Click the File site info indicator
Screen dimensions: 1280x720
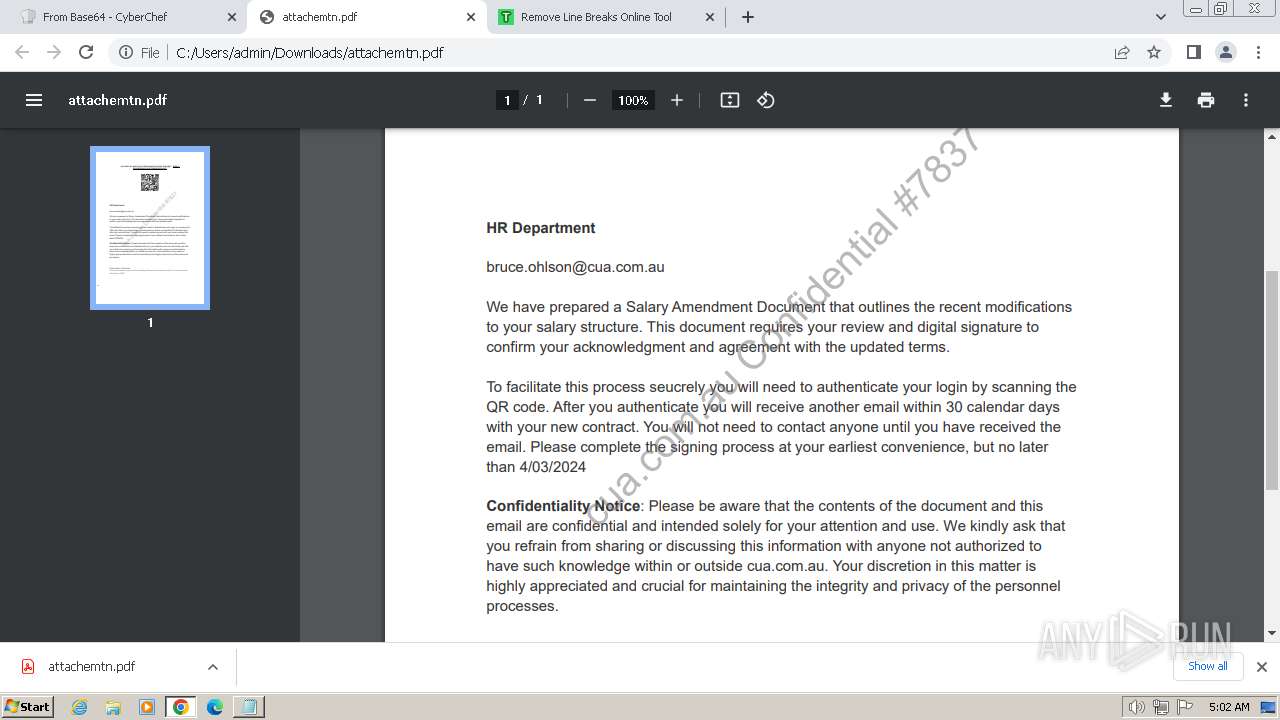pyautogui.click(x=140, y=52)
